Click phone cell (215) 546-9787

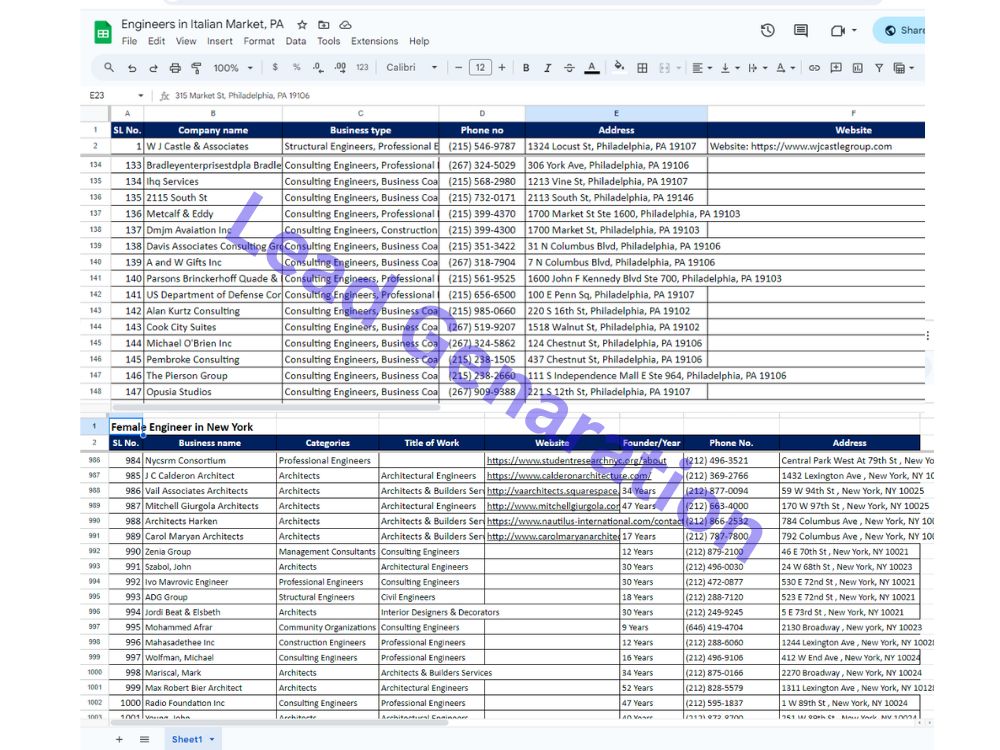tap(482, 146)
